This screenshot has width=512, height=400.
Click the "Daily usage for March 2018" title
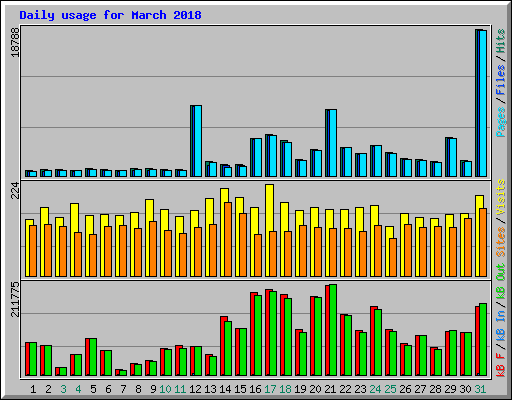pos(110,15)
